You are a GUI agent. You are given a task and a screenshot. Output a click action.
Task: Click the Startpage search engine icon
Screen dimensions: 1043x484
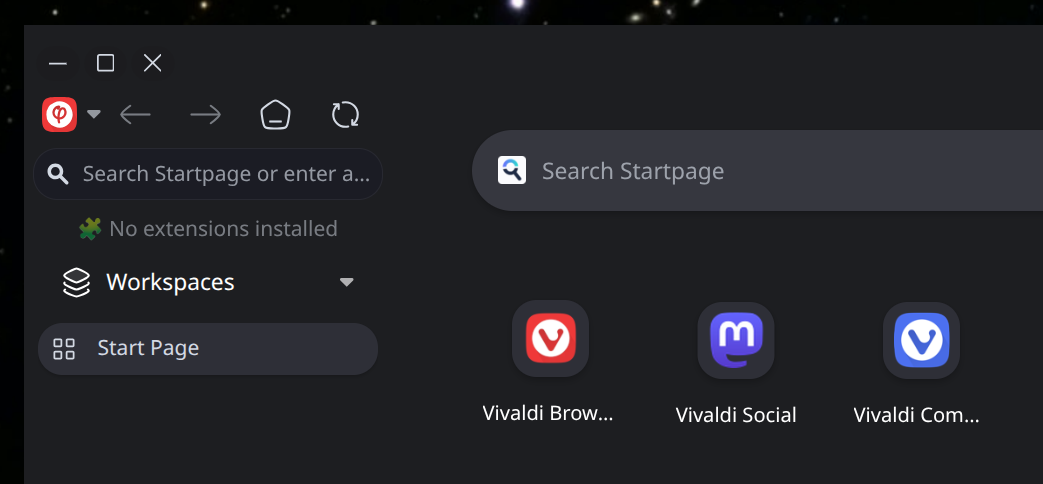[512, 170]
